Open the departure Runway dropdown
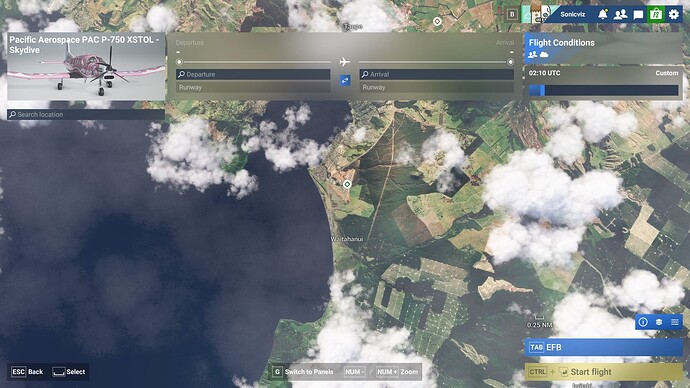 (253, 88)
